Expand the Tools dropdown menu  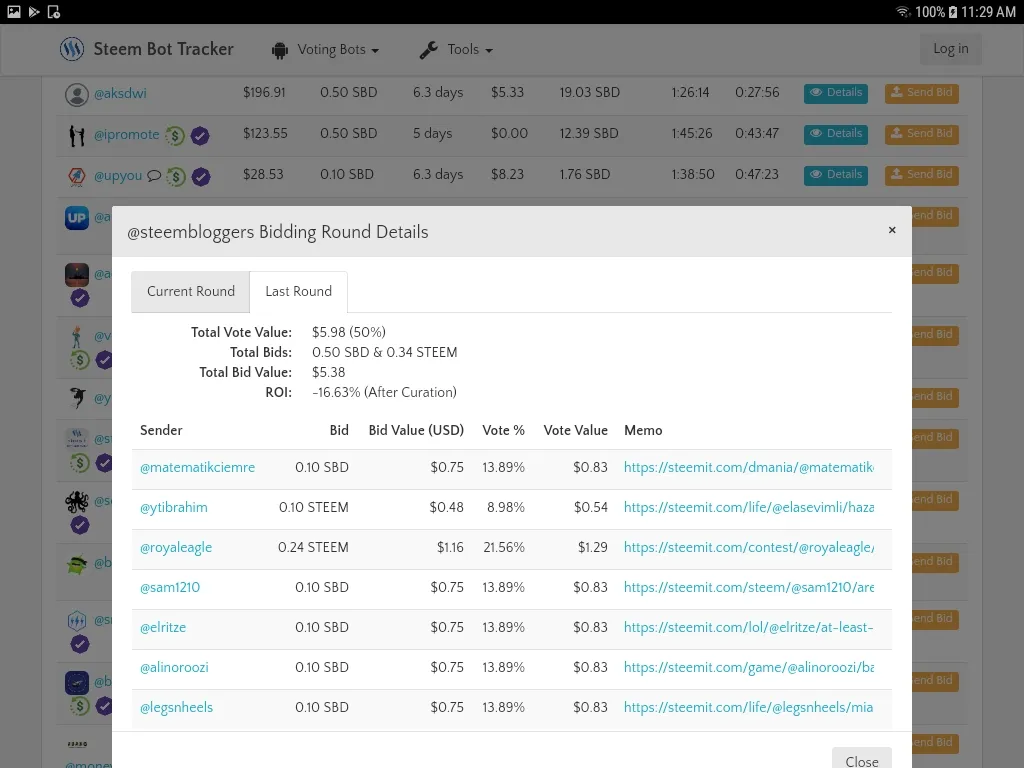[456, 50]
